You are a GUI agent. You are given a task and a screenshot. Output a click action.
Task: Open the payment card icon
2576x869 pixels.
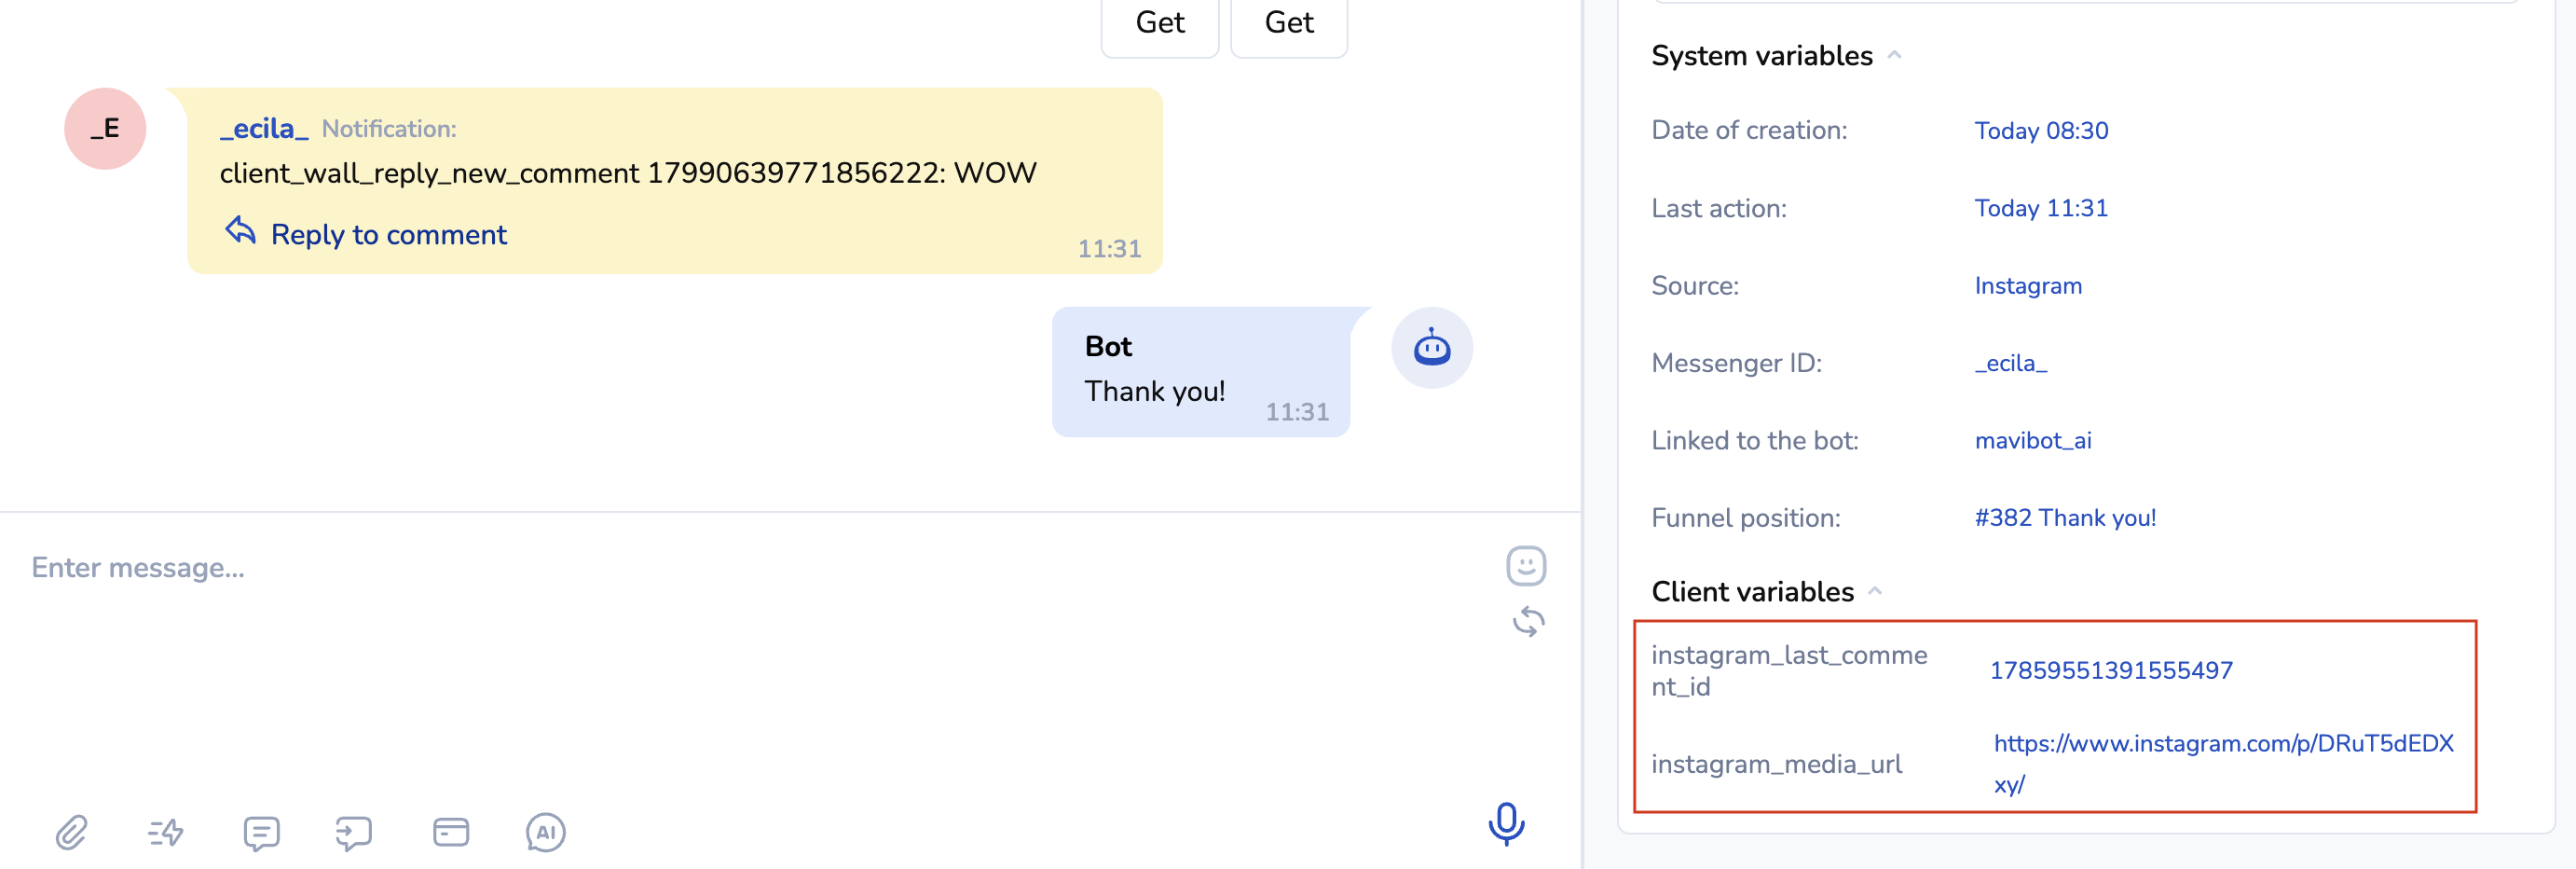[x=450, y=832]
